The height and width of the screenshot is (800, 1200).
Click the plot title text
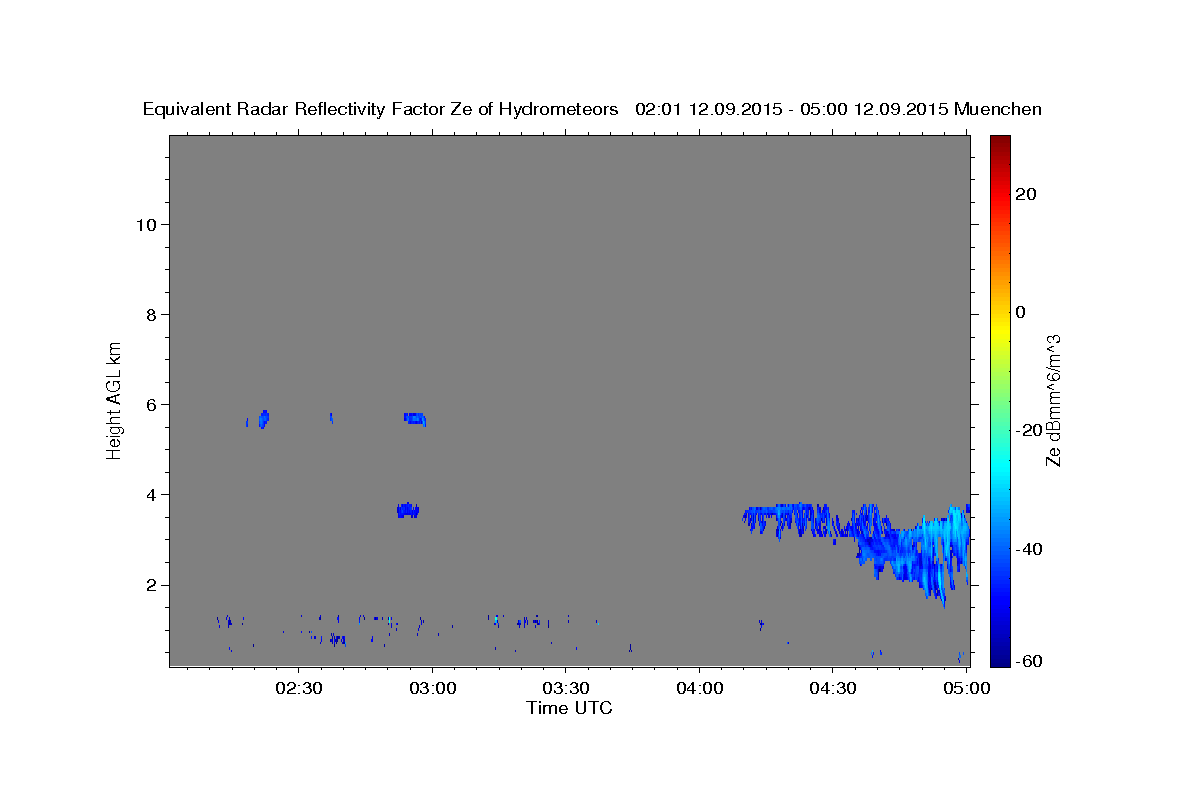pyautogui.click(x=592, y=109)
